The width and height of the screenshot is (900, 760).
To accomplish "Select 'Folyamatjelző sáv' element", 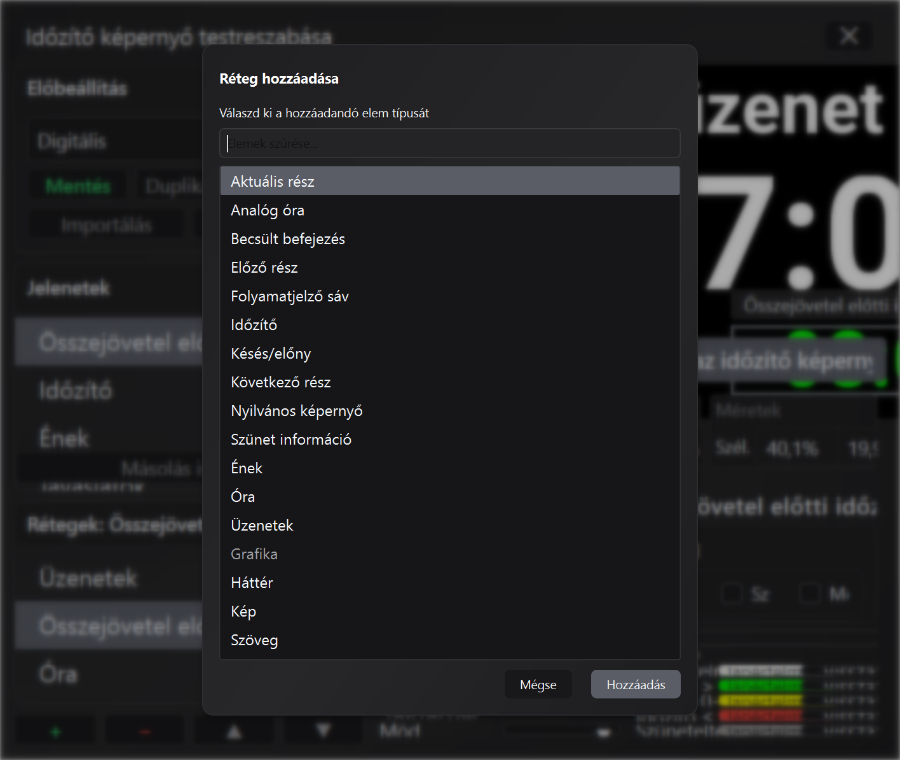I will click(x=450, y=296).
